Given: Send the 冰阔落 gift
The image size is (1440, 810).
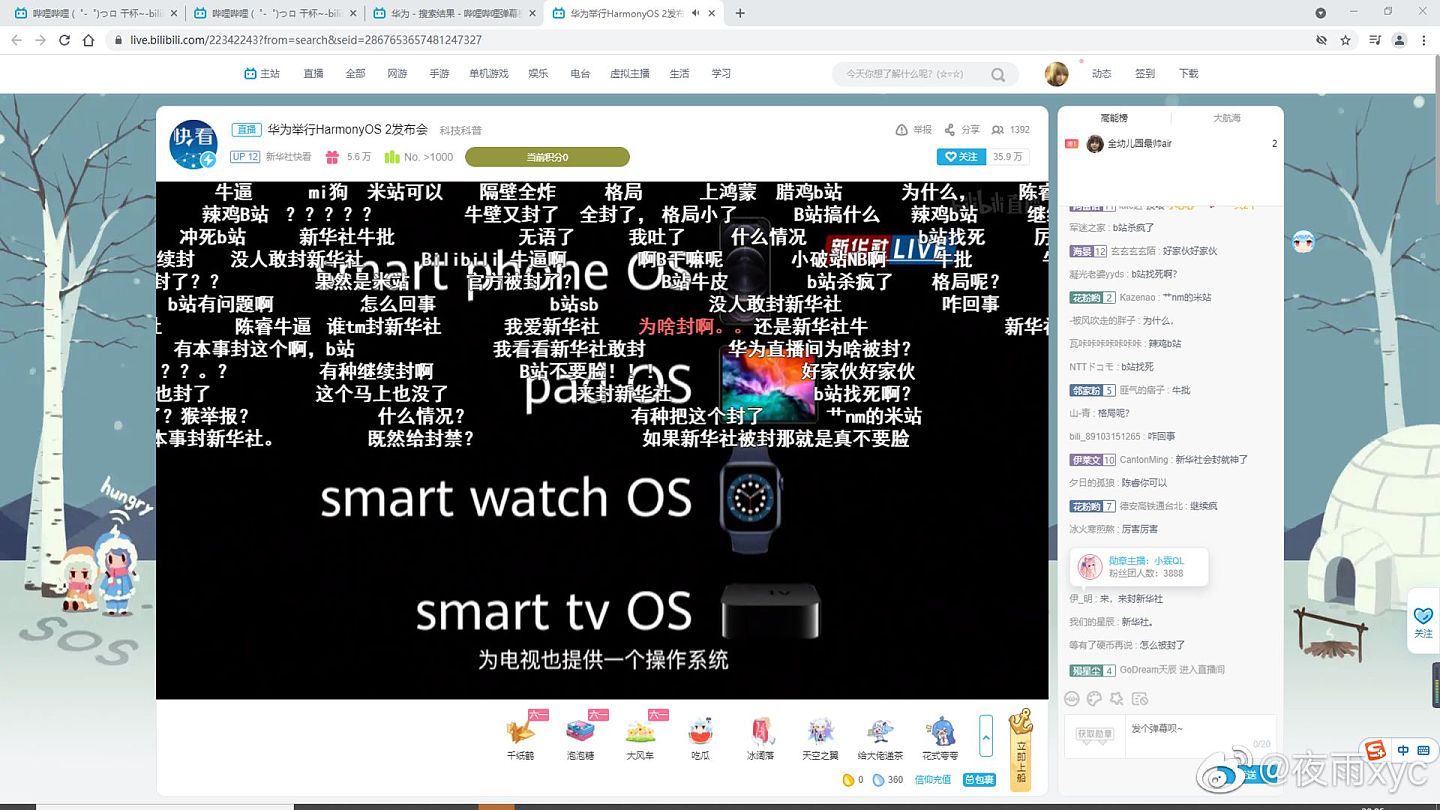Looking at the screenshot, I should point(760,737).
